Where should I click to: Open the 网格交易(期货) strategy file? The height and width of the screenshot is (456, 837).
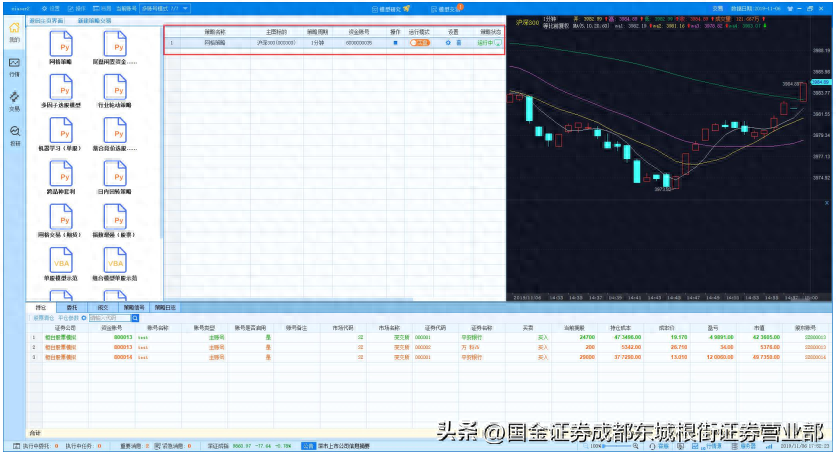coord(61,221)
